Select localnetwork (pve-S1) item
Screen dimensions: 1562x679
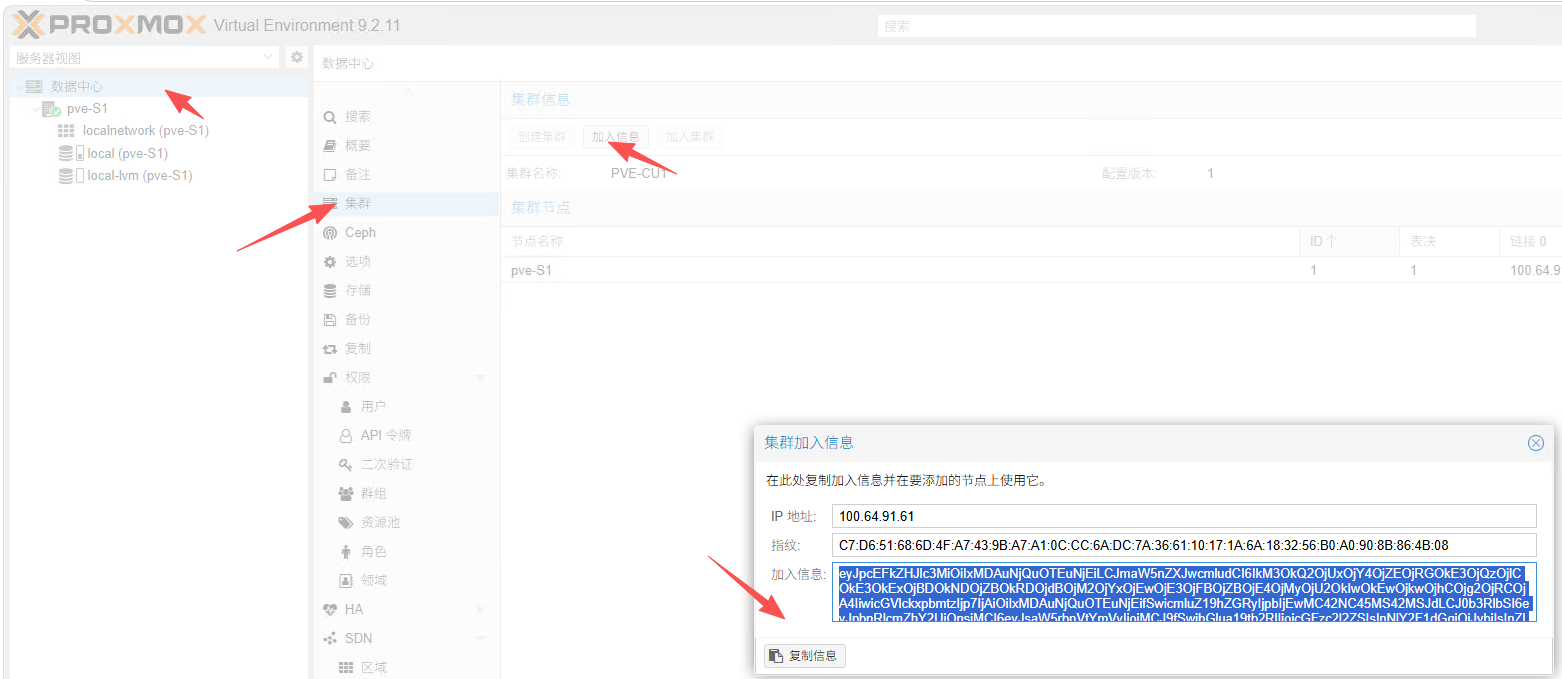pyautogui.click(x=146, y=131)
